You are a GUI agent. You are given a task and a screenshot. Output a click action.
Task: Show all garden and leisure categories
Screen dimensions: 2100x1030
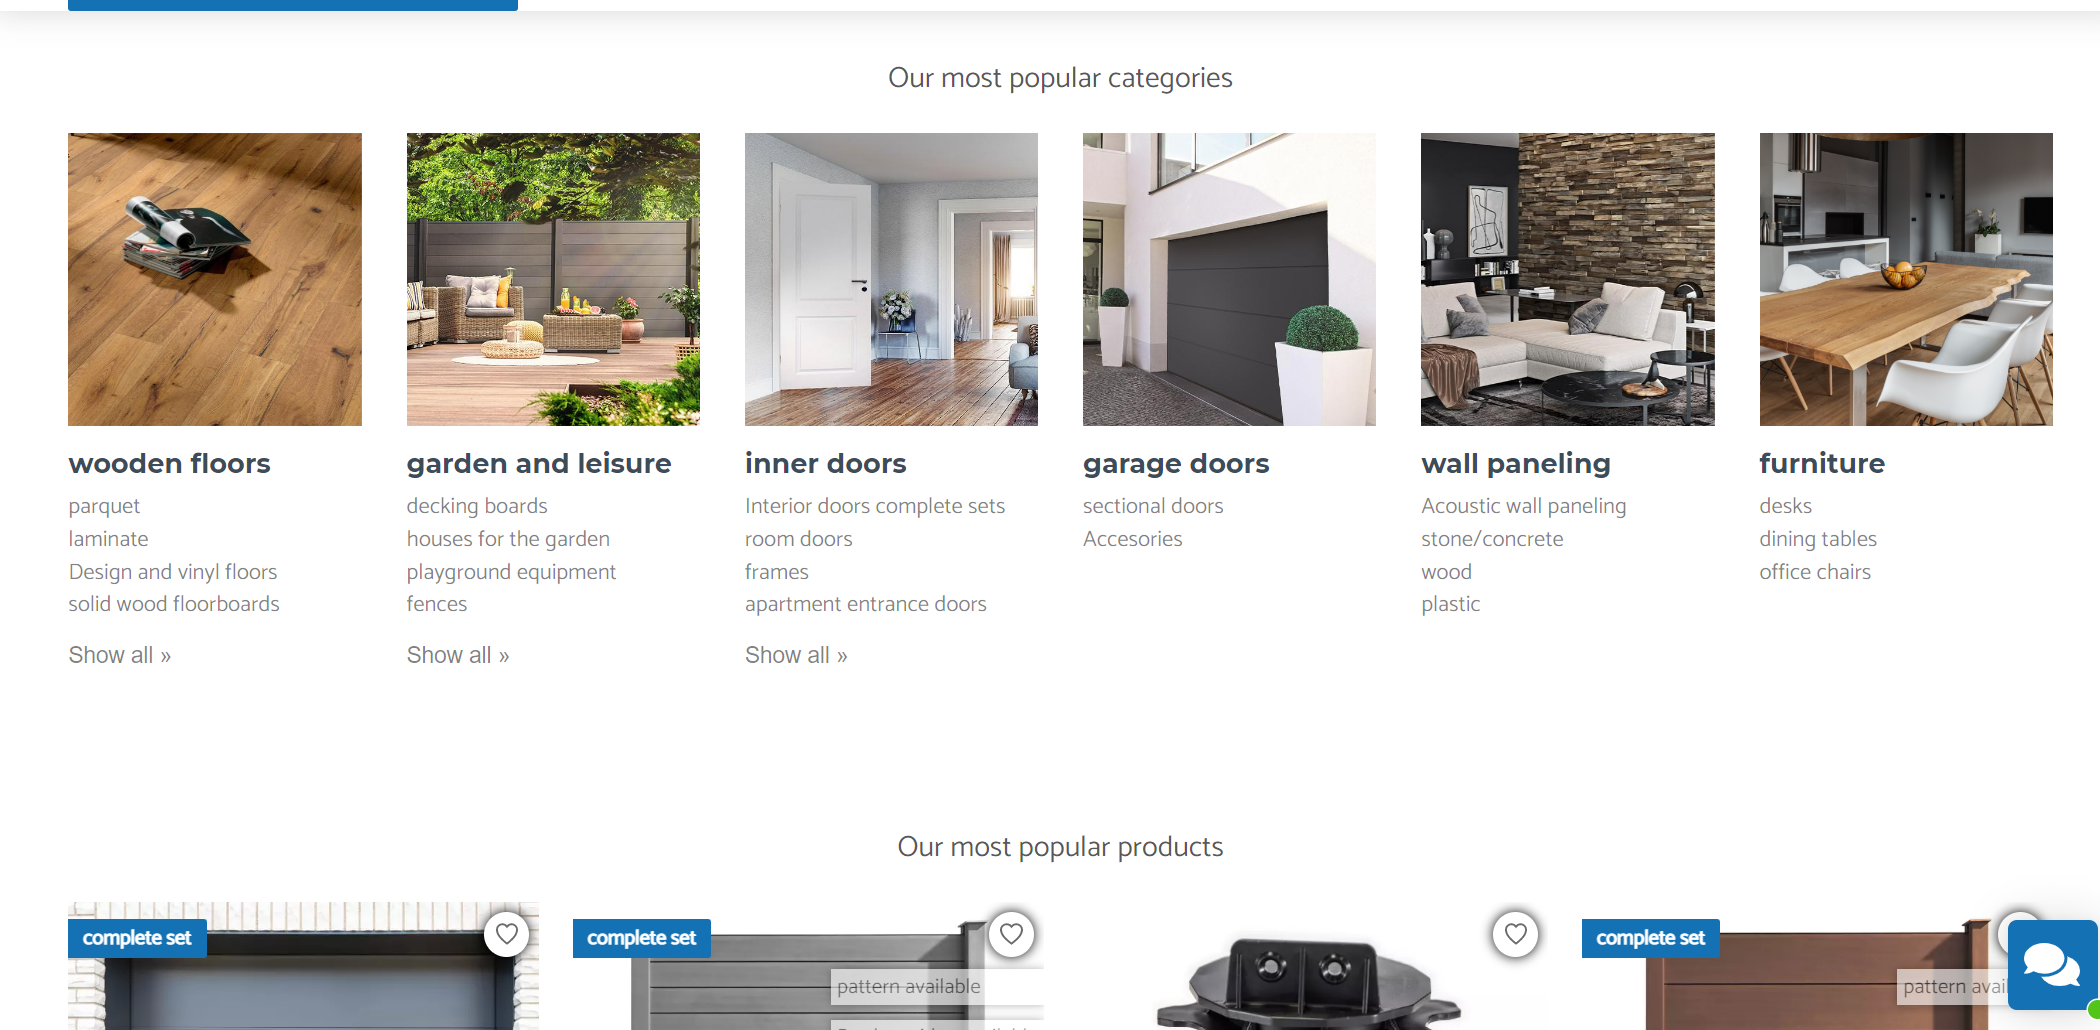(x=458, y=655)
